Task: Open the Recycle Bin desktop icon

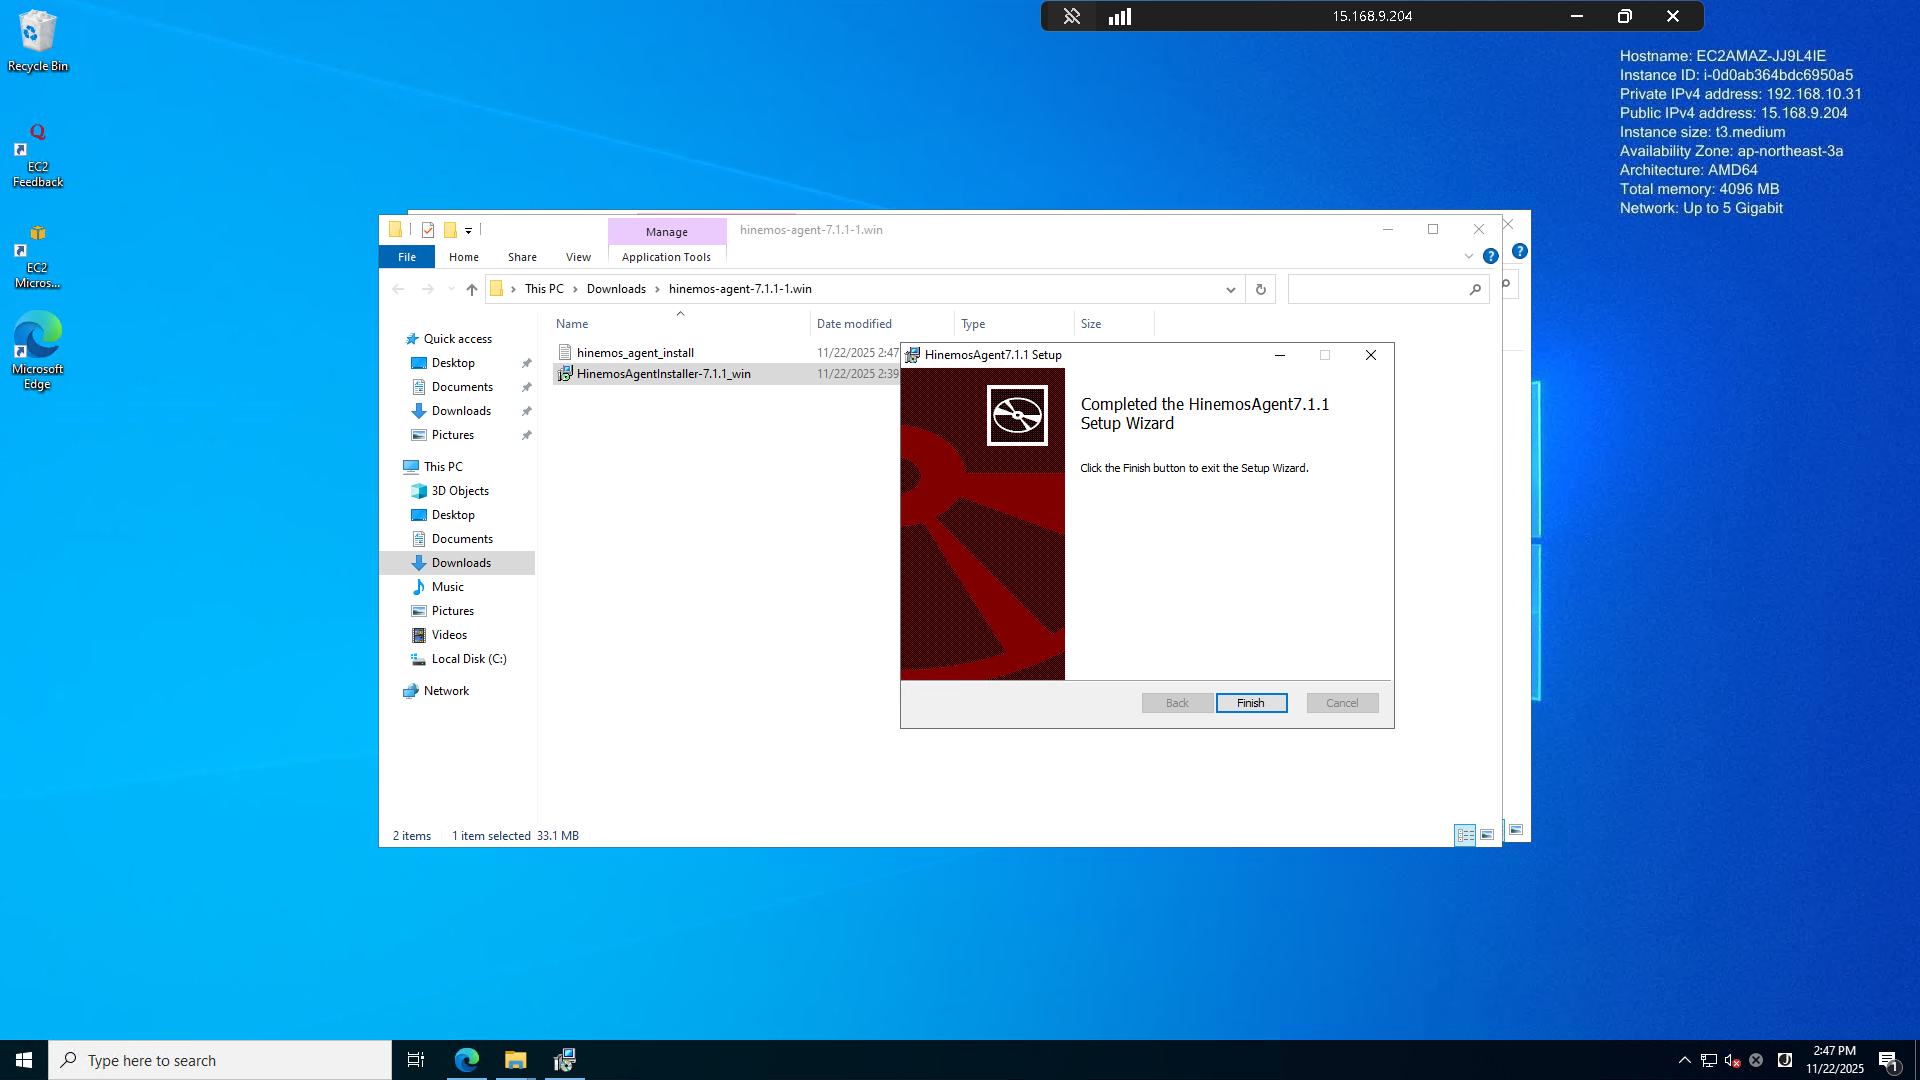Action: (x=37, y=40)
